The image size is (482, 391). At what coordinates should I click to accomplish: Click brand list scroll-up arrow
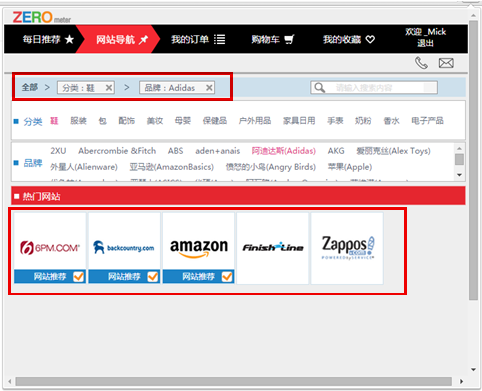459,148
